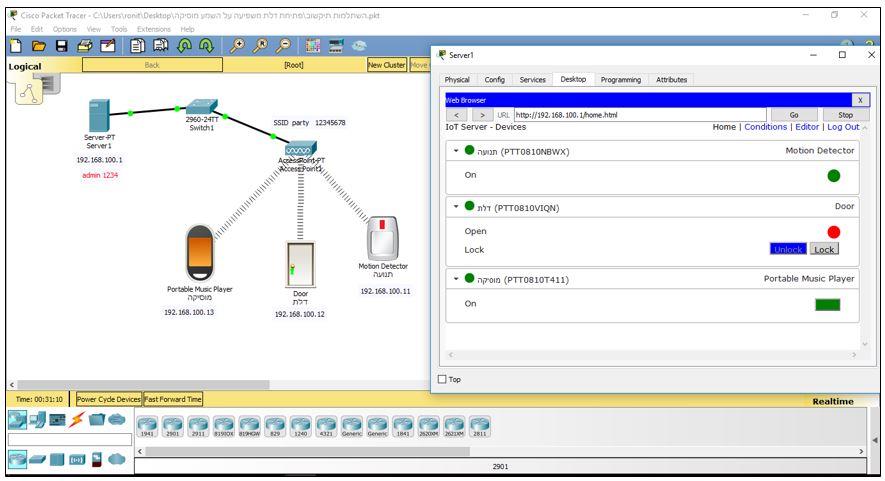This screenshot has height=481, width=885.
Task: Open the Activity Wizard toolbar icon
Action: point(107,46)
